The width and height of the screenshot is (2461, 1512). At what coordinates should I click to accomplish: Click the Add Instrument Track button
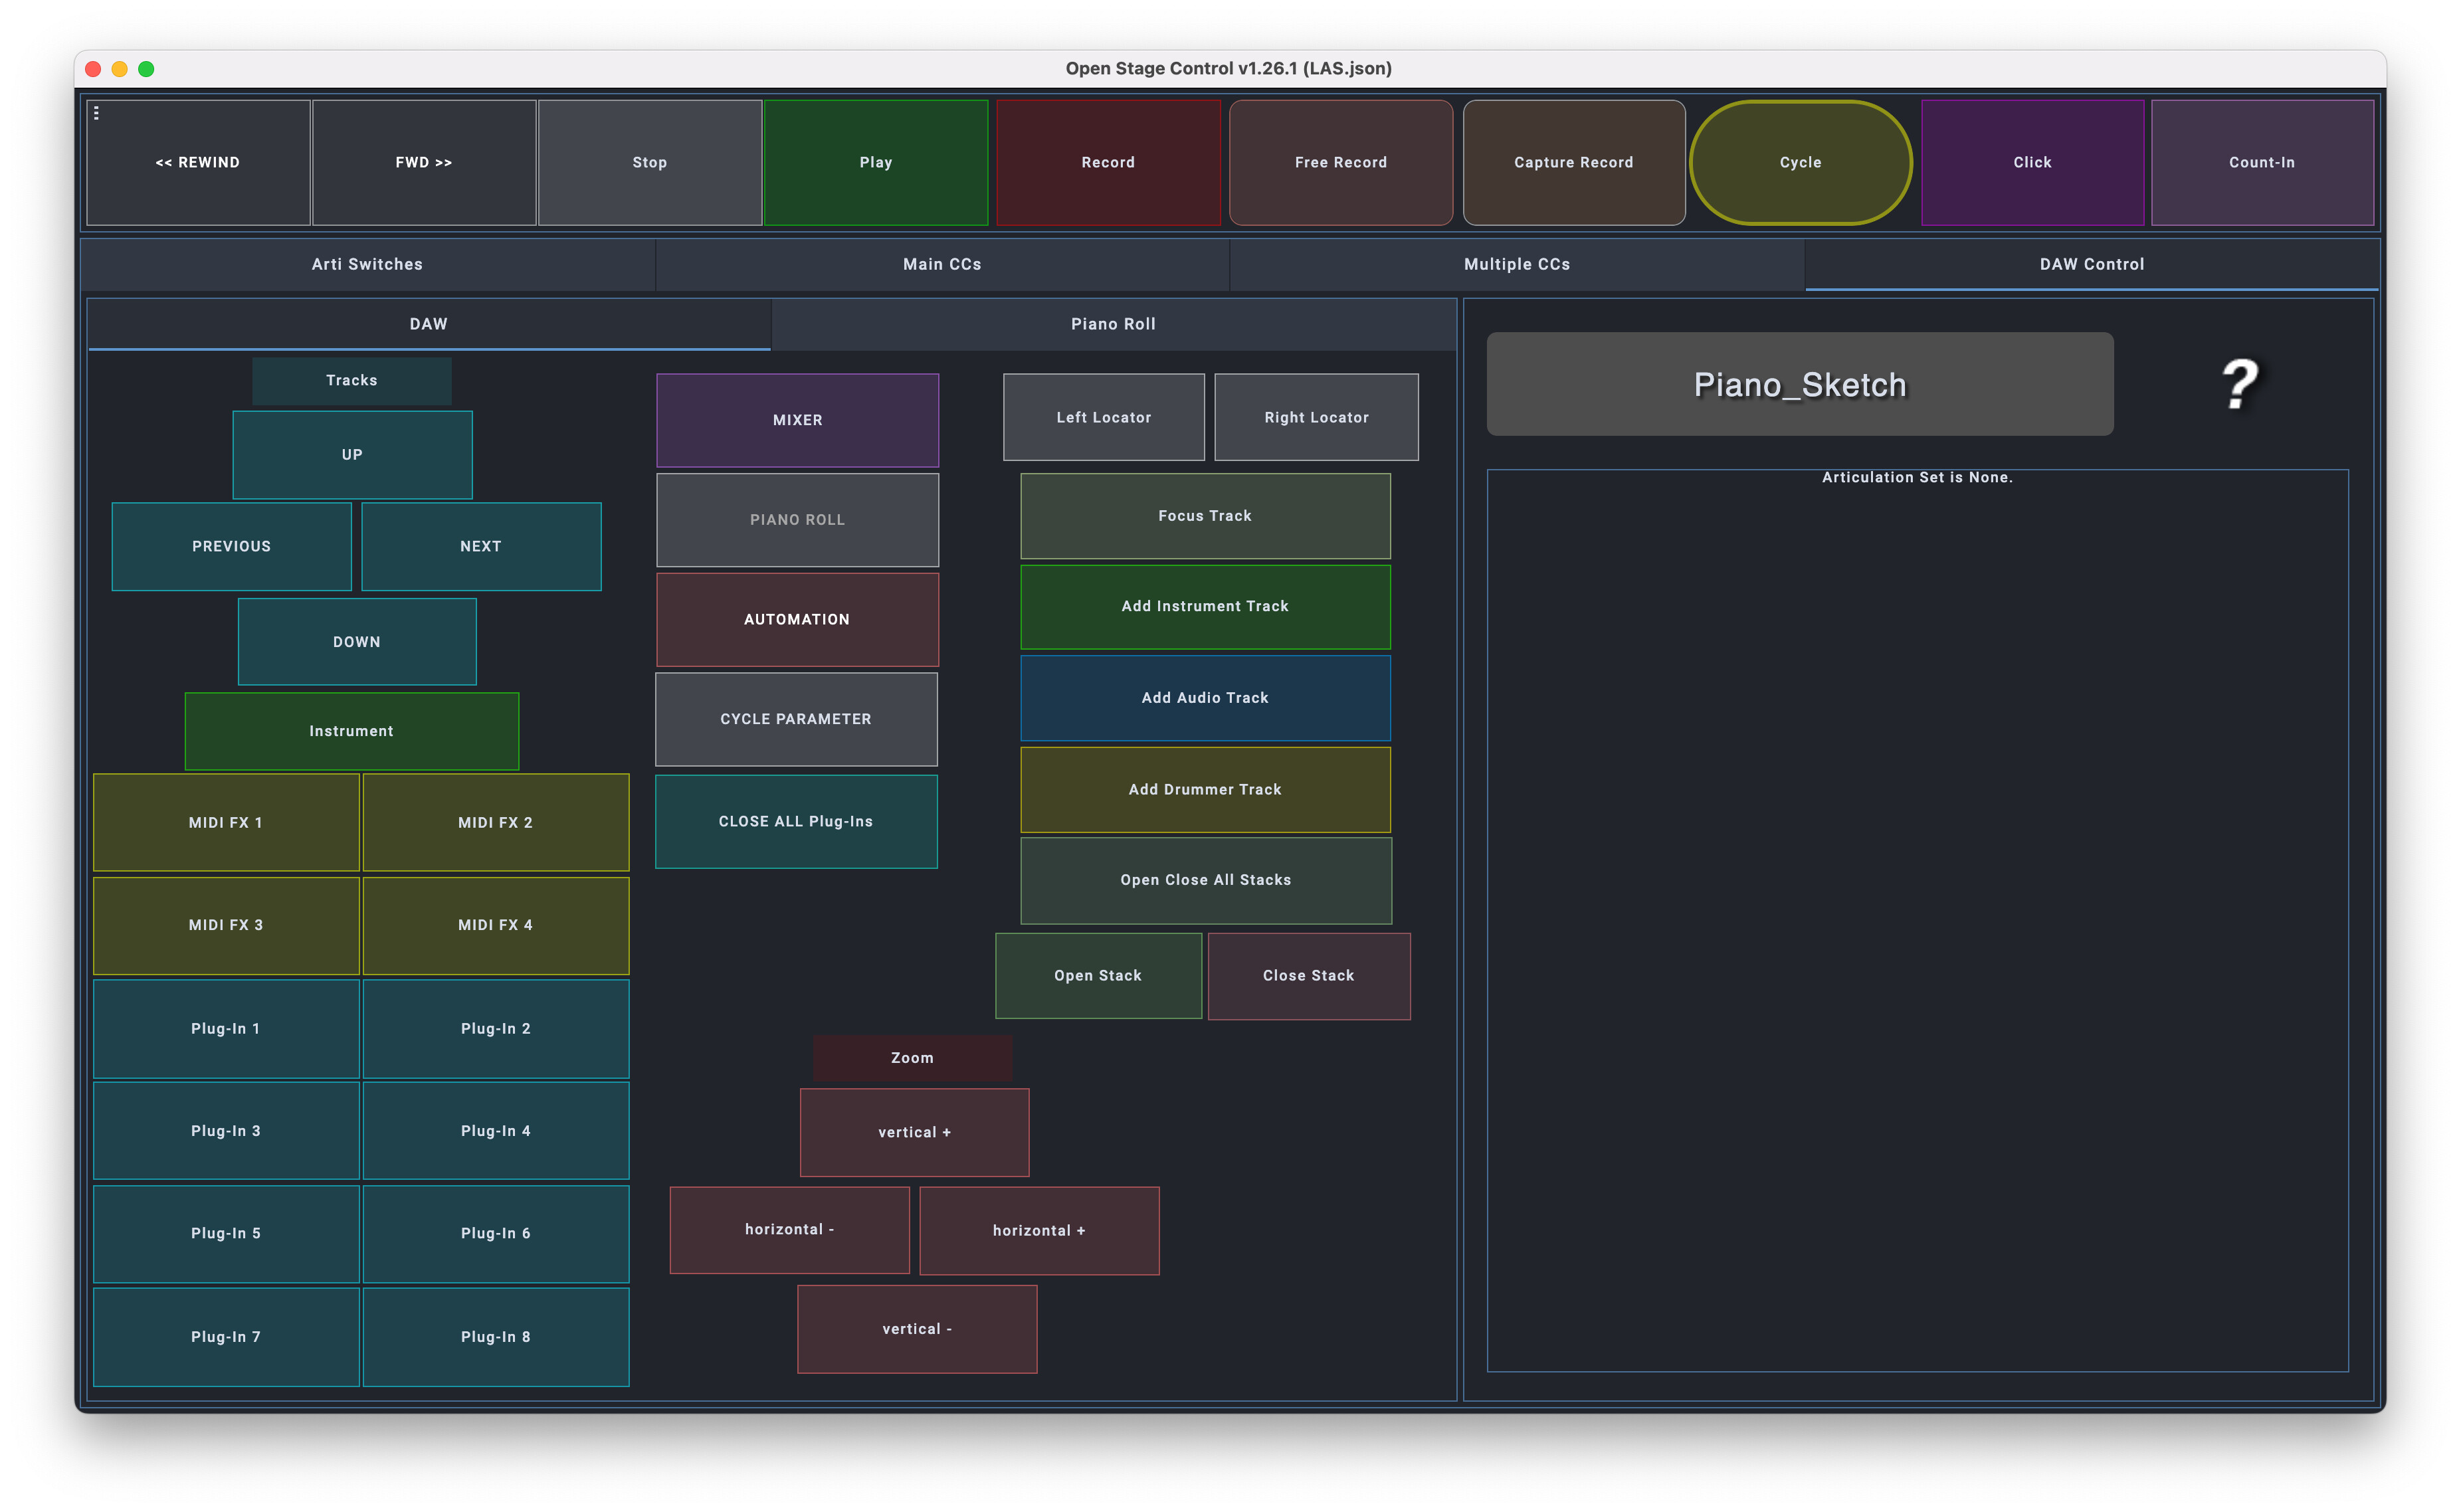click(x=1204, y=606)
